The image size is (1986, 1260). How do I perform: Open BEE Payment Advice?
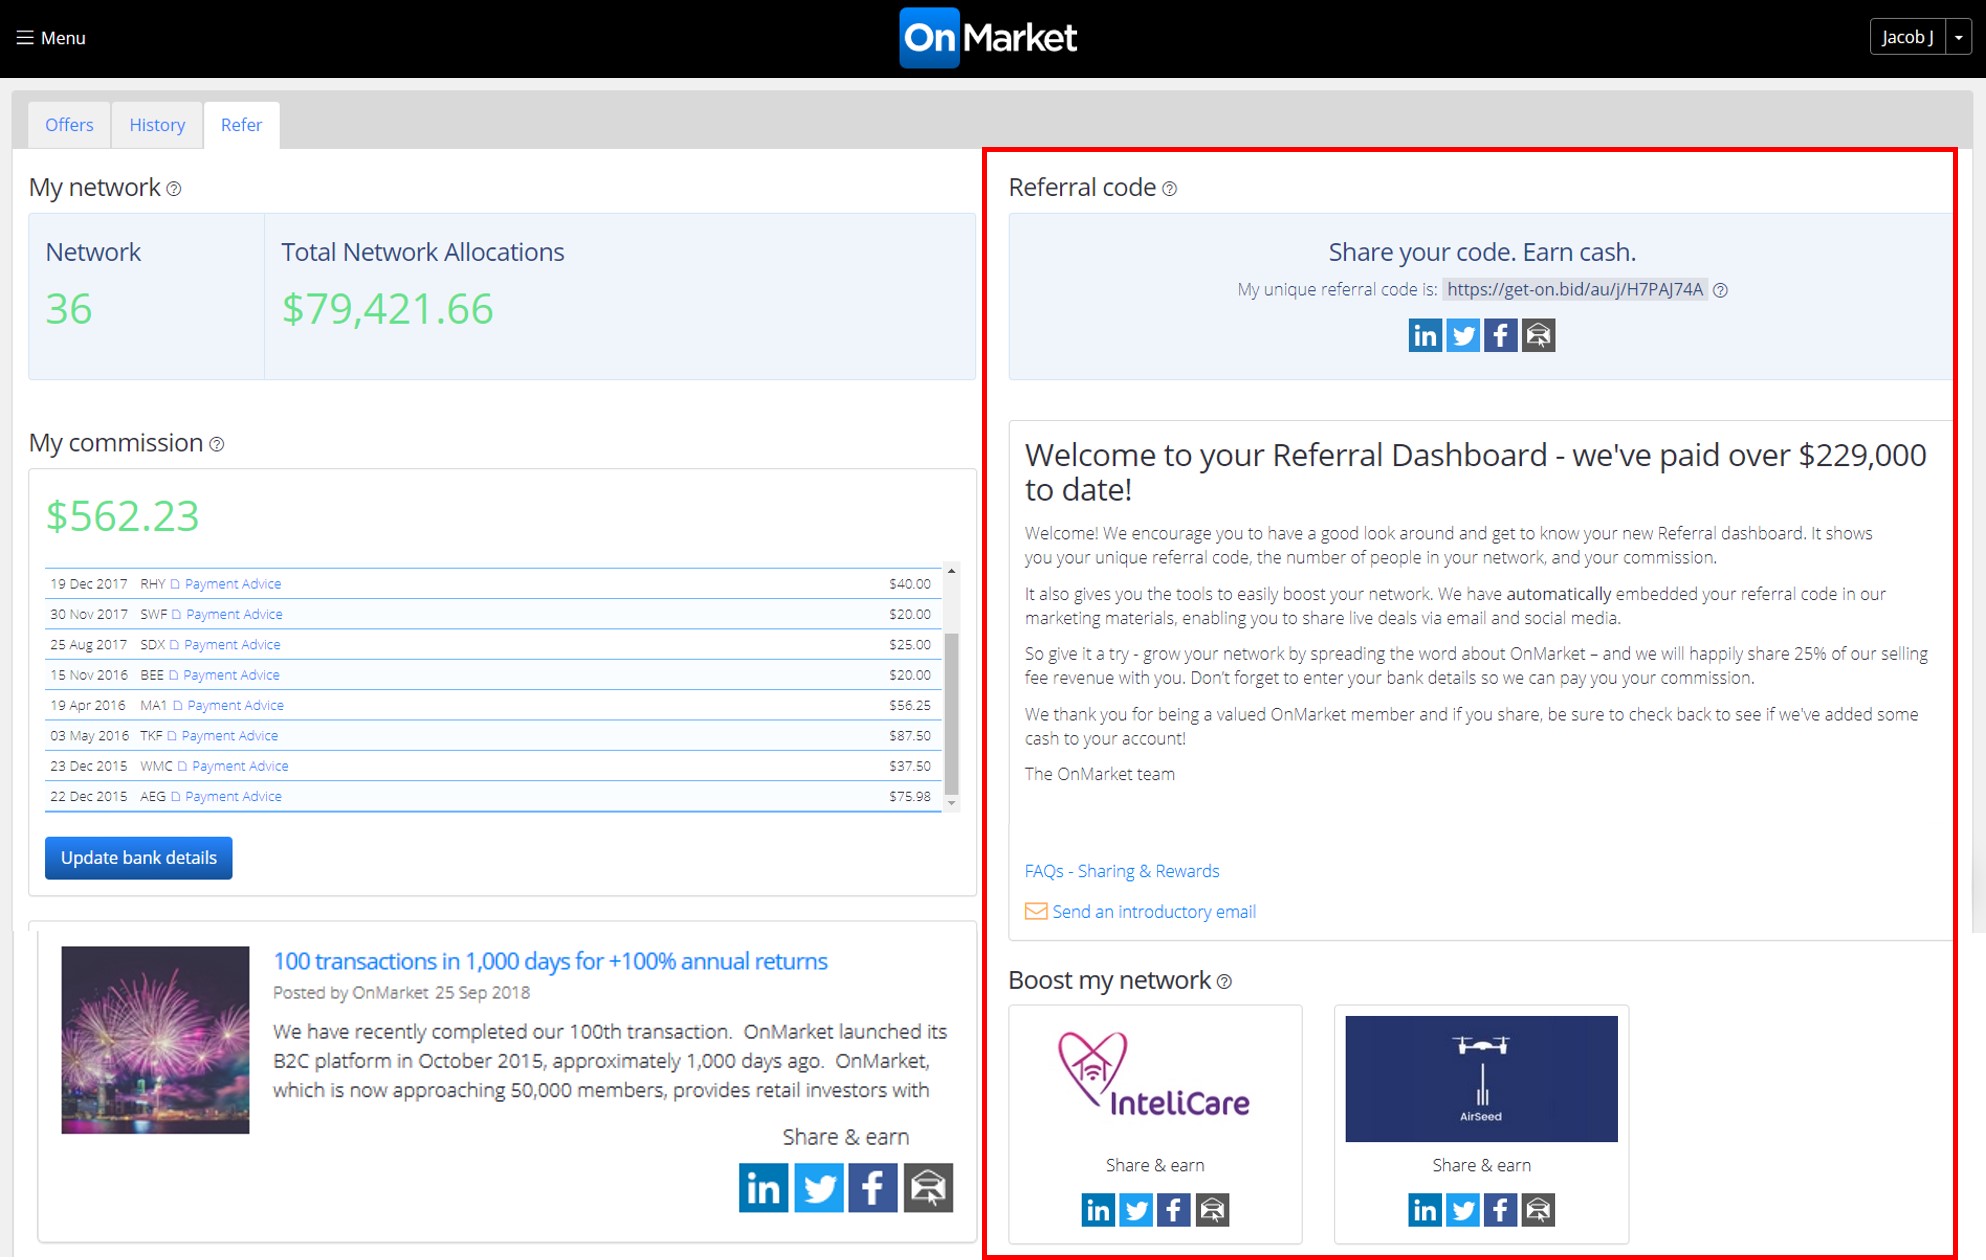tap(231, 675)
